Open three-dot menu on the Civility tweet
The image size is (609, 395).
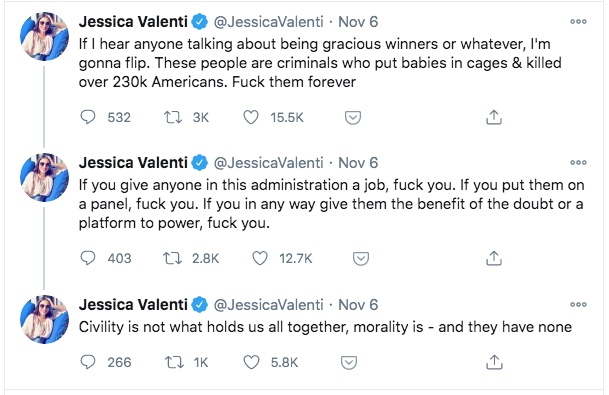578,305
